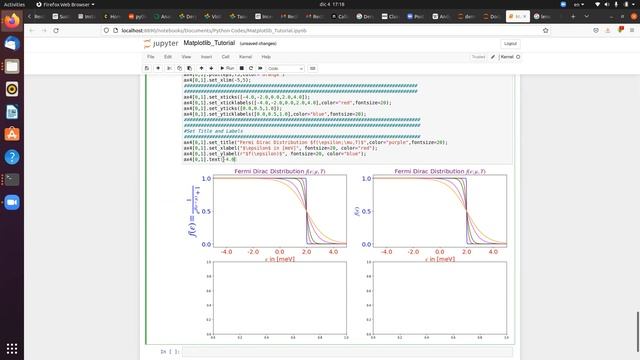This screenshot has width=640, height=360.
Task: Paste cells below with the paste icon
Action: tap(189, 68)
